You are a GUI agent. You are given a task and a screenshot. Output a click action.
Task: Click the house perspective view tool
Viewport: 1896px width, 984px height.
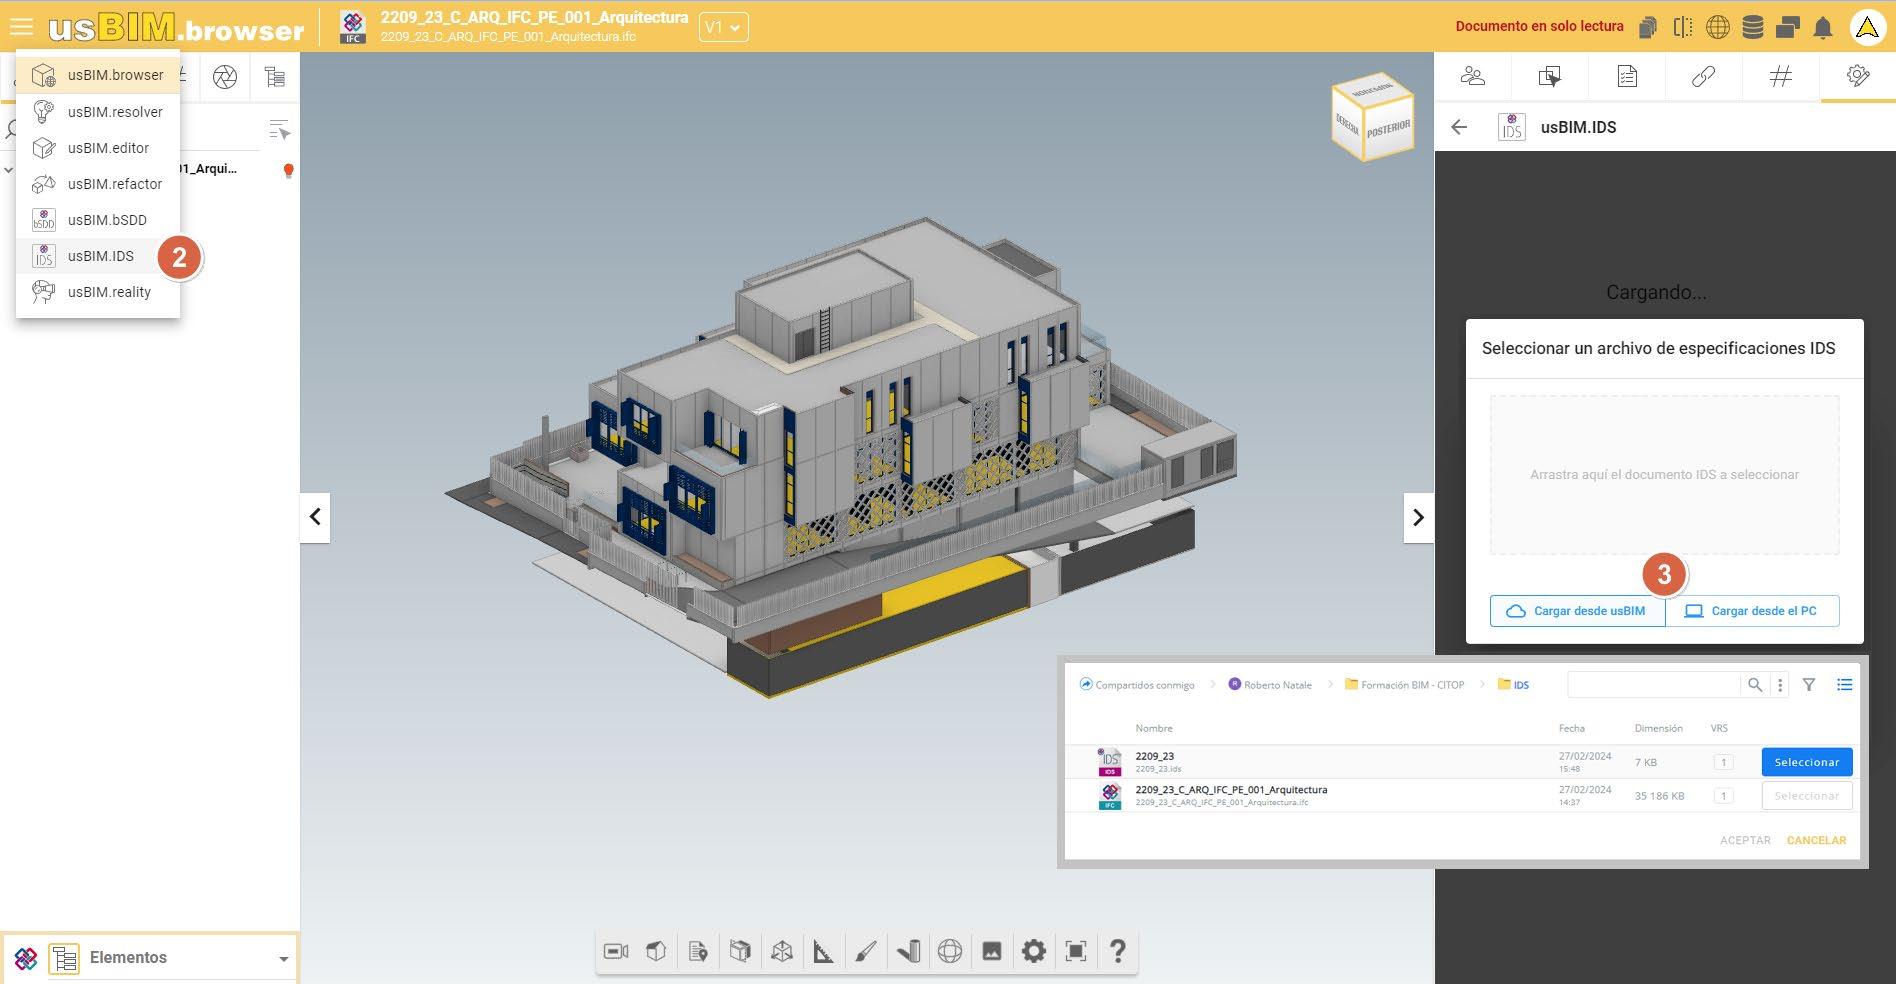point(656,951)
